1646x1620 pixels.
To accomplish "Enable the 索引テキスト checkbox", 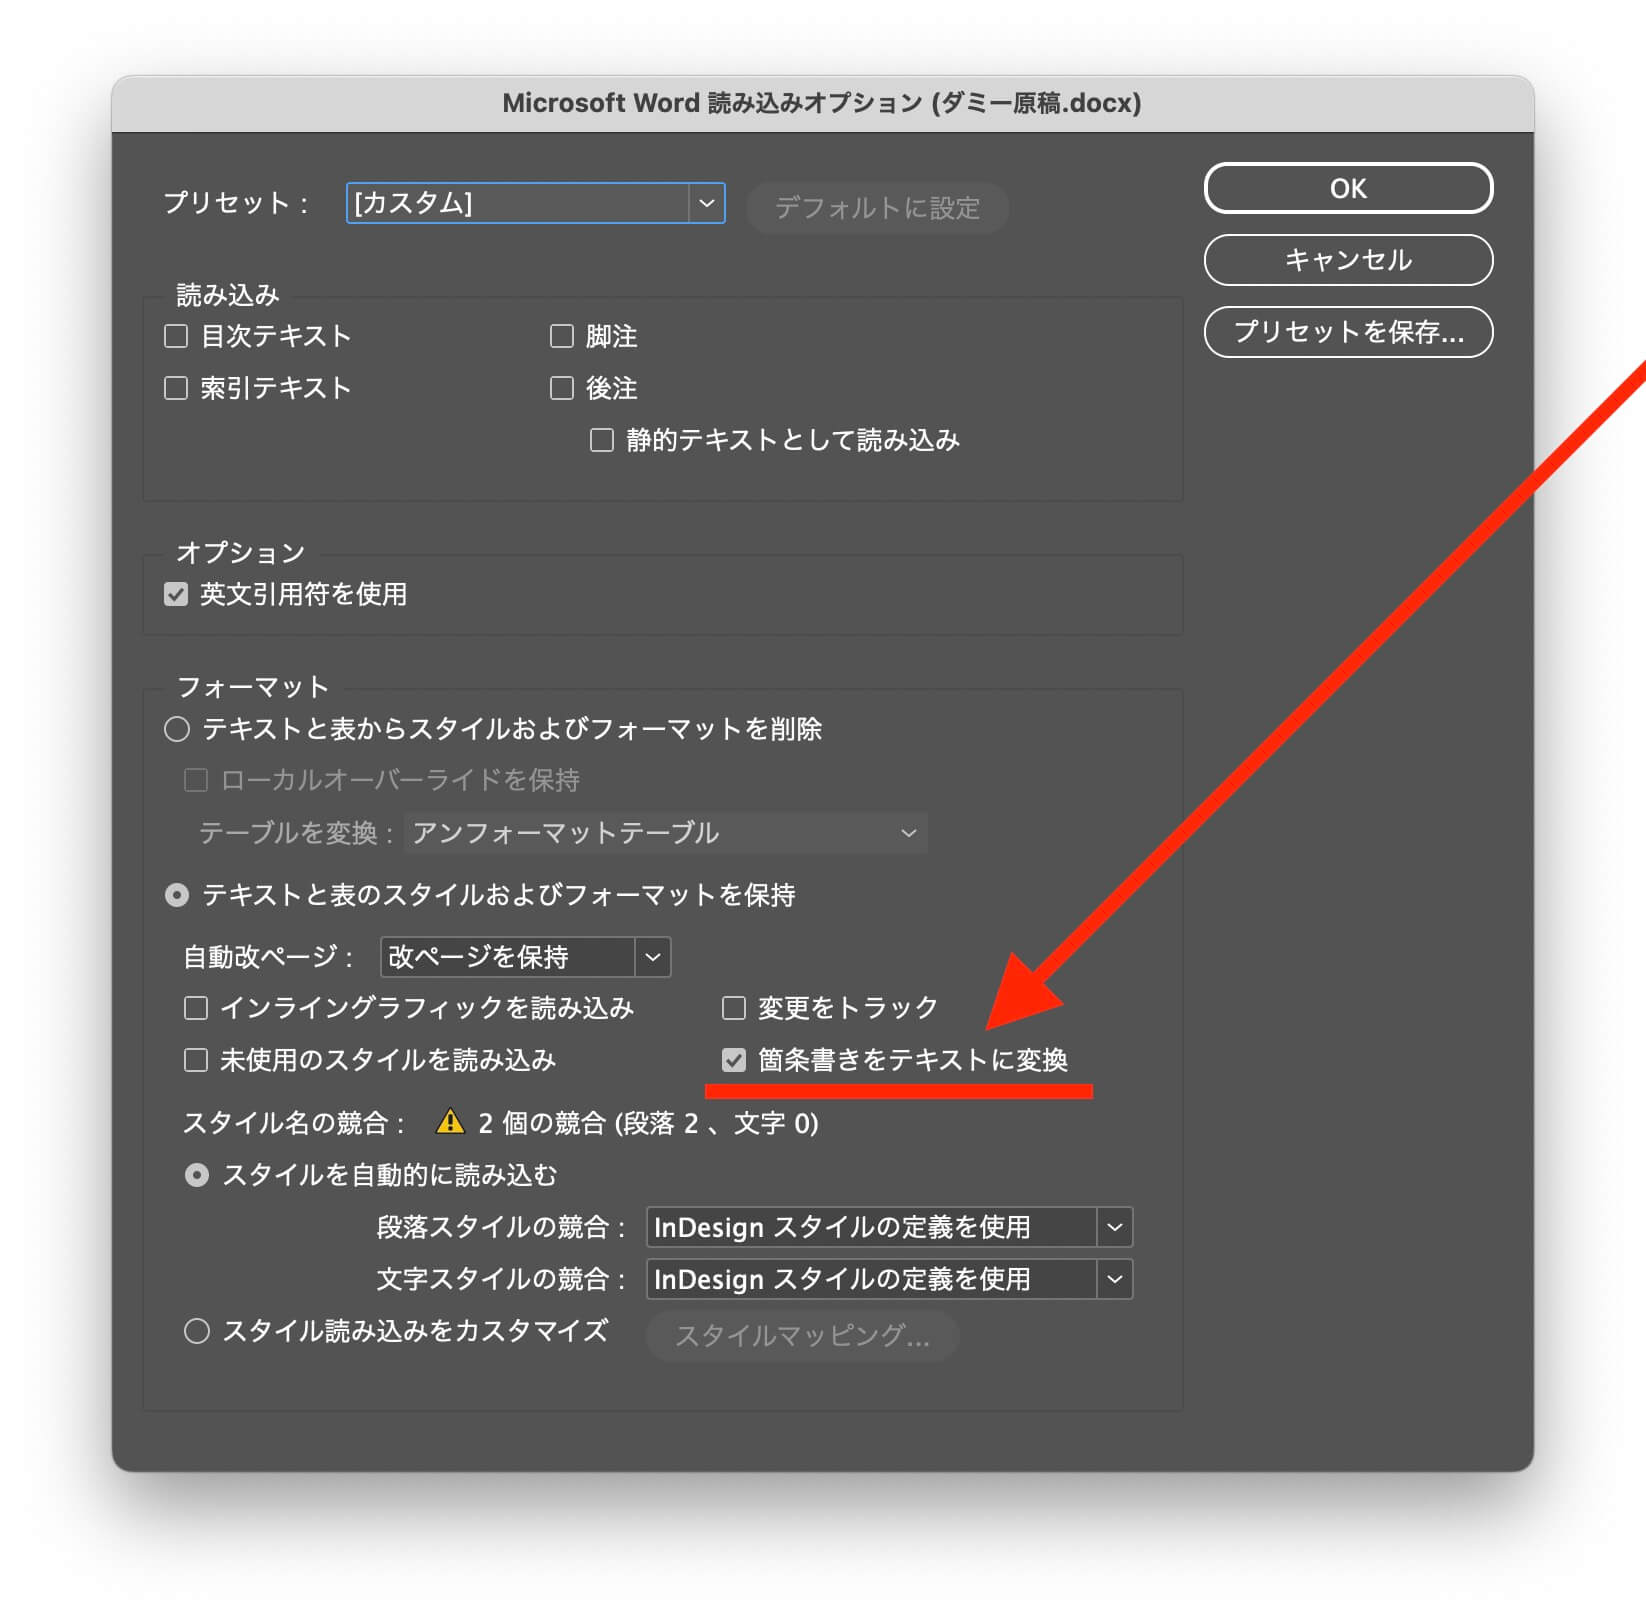I will [x=176, y=388].
